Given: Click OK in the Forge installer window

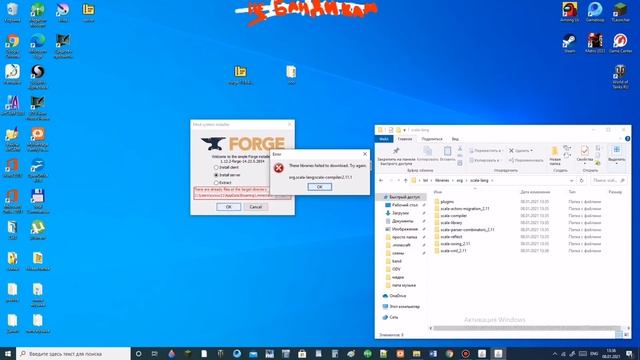Looking at the screenshot, I should pos(229,207).
